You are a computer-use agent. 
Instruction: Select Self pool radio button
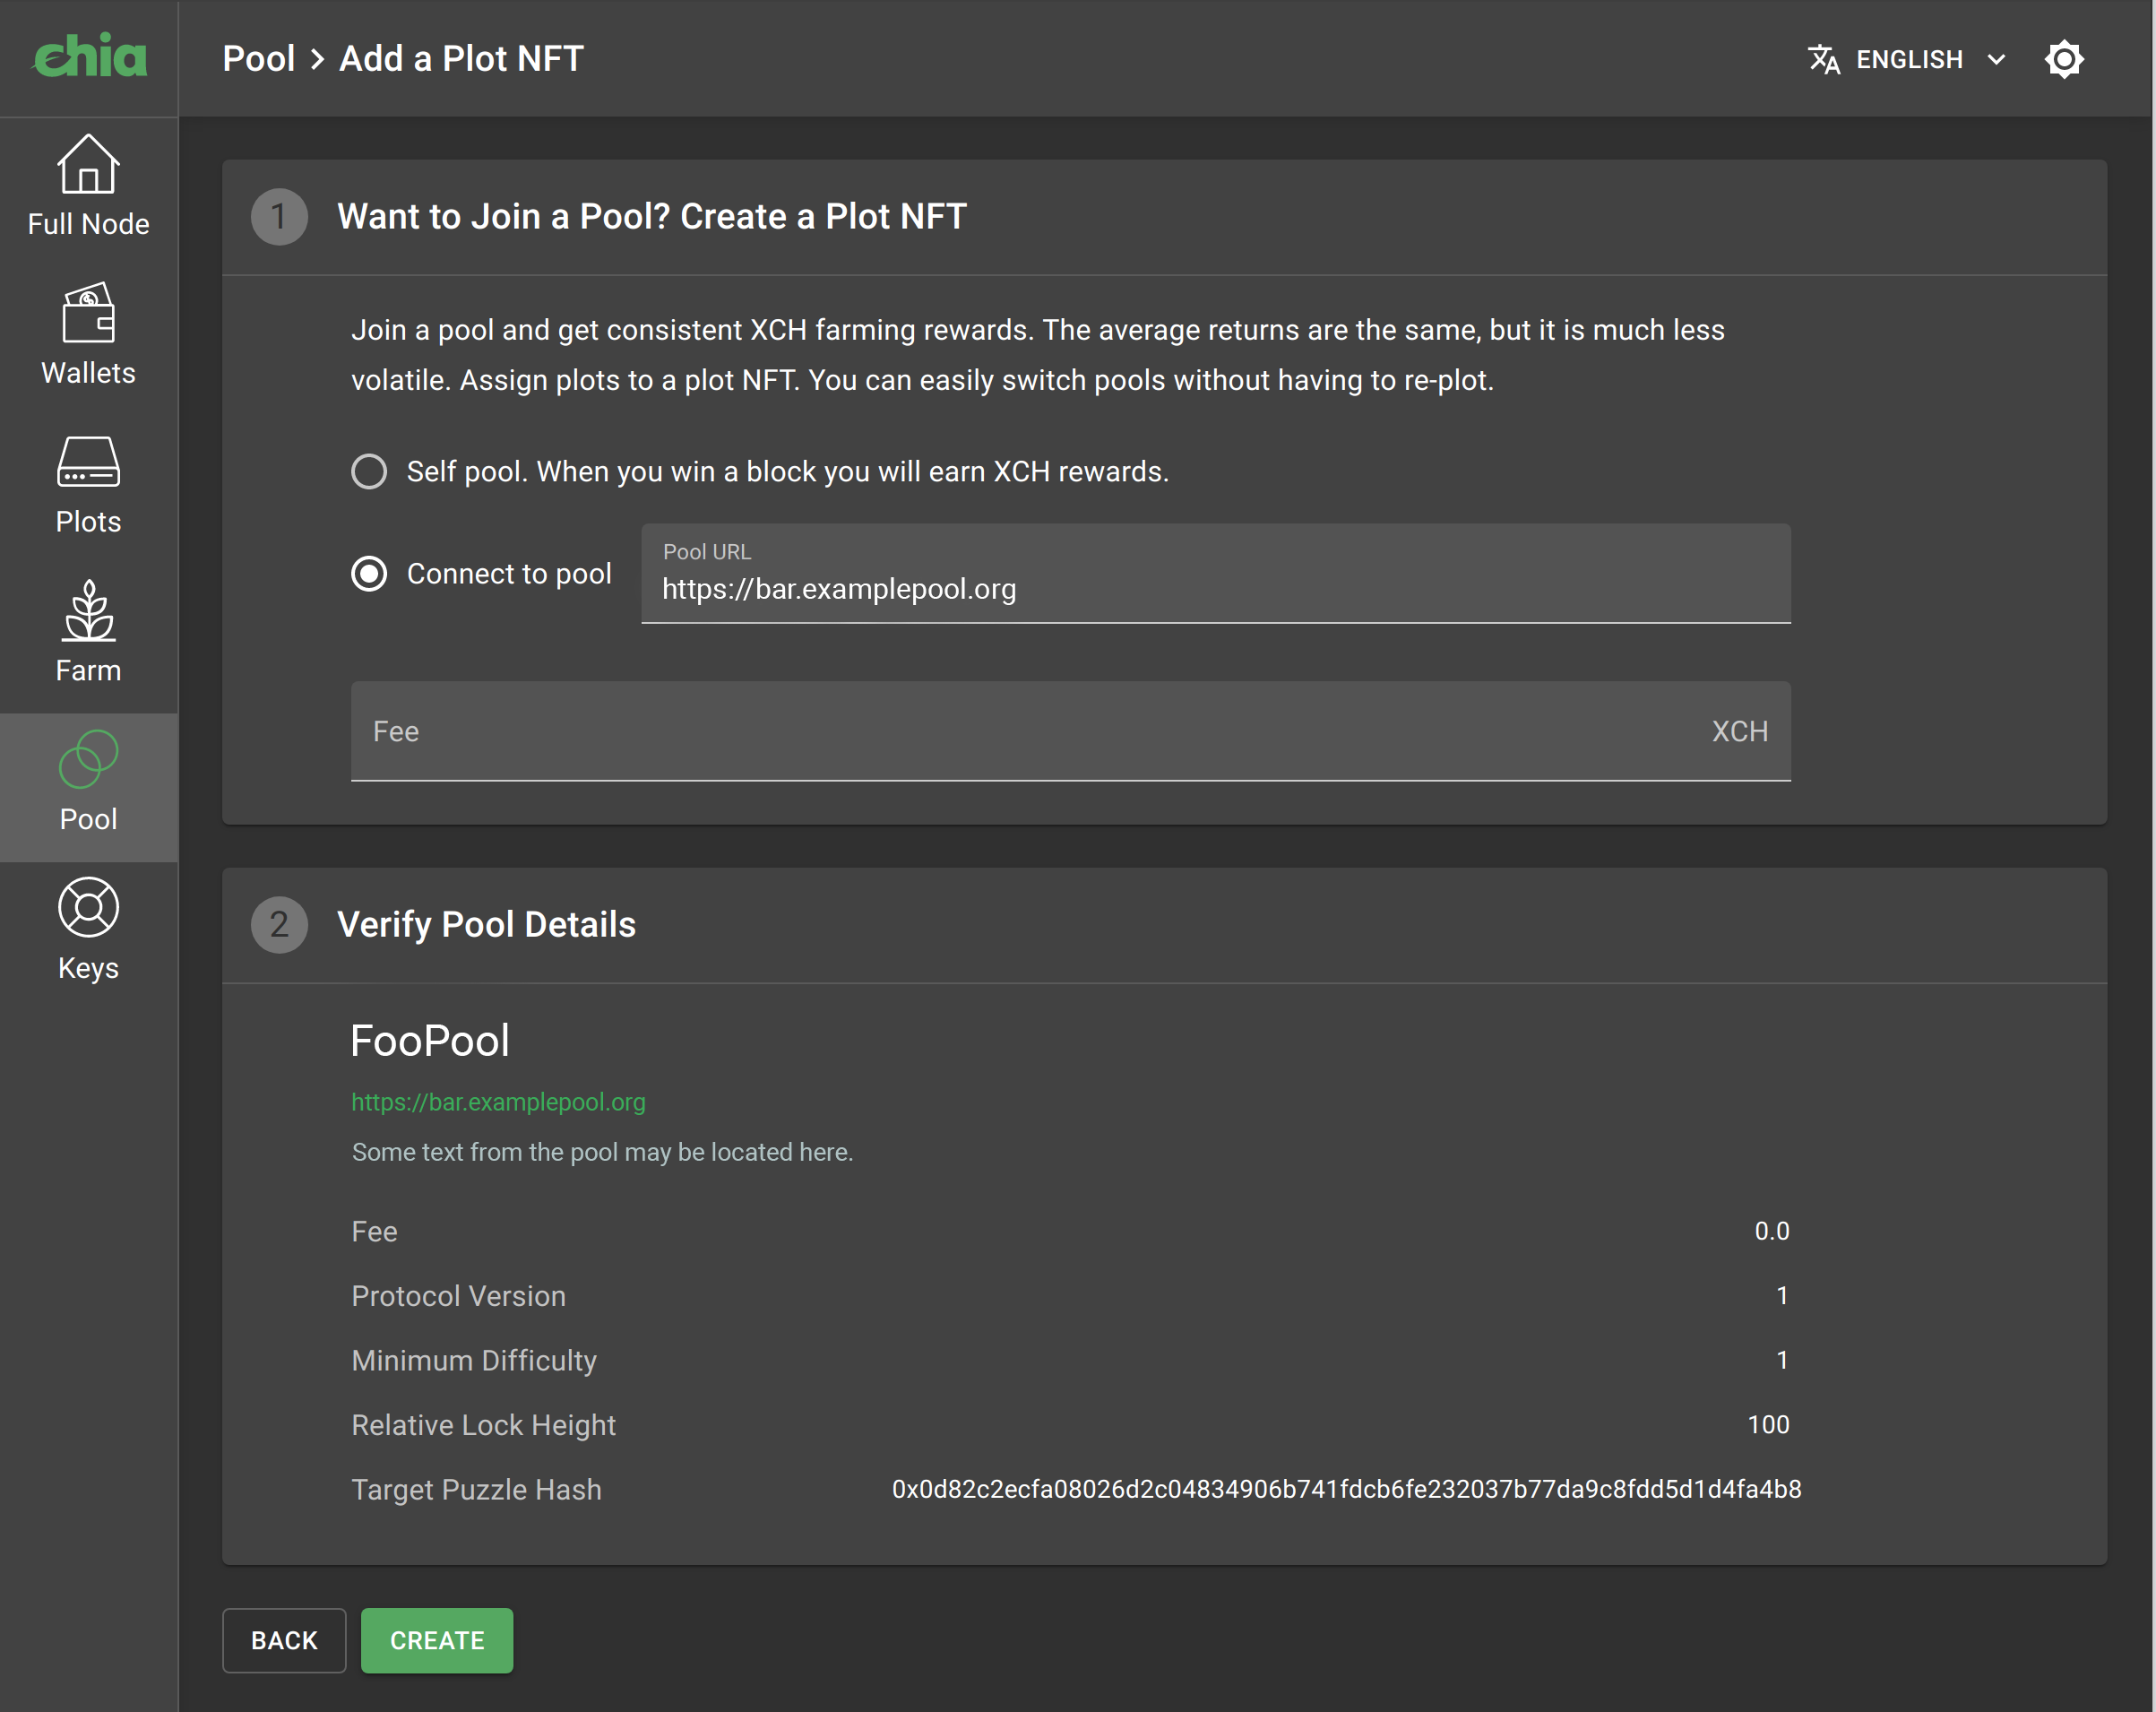click(369, 471)
